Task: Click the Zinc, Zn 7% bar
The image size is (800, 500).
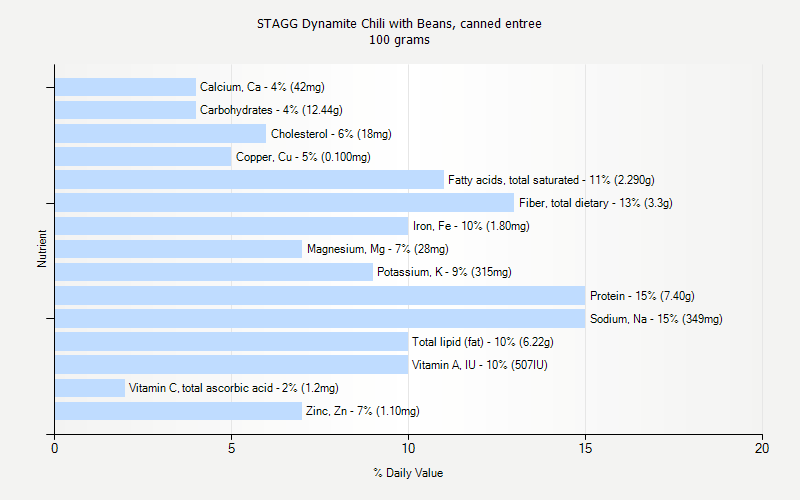Action: [179, 411]
